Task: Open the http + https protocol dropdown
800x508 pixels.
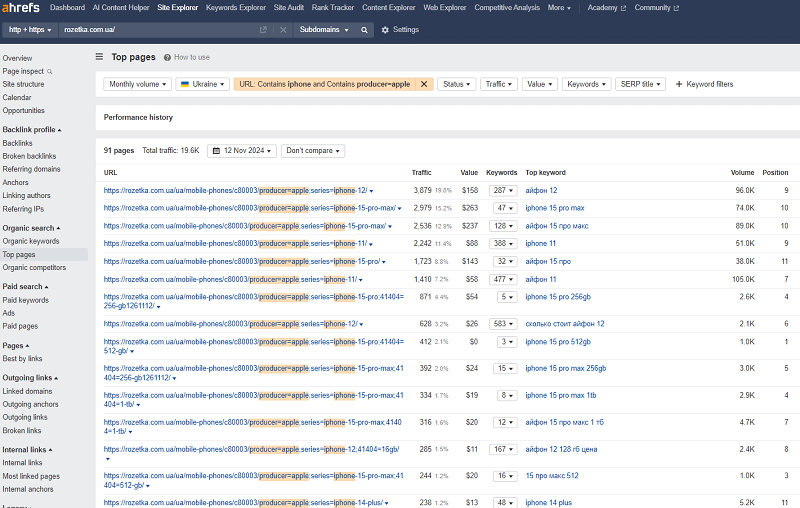Action: tap(30, 30)
